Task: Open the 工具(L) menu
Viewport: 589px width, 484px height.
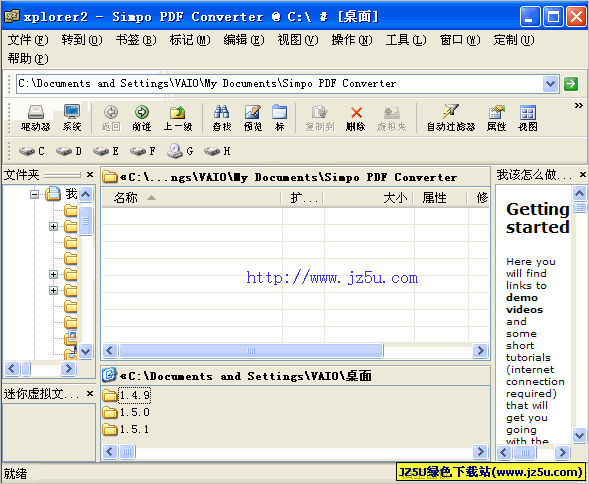Action: (x=406, y=40)
